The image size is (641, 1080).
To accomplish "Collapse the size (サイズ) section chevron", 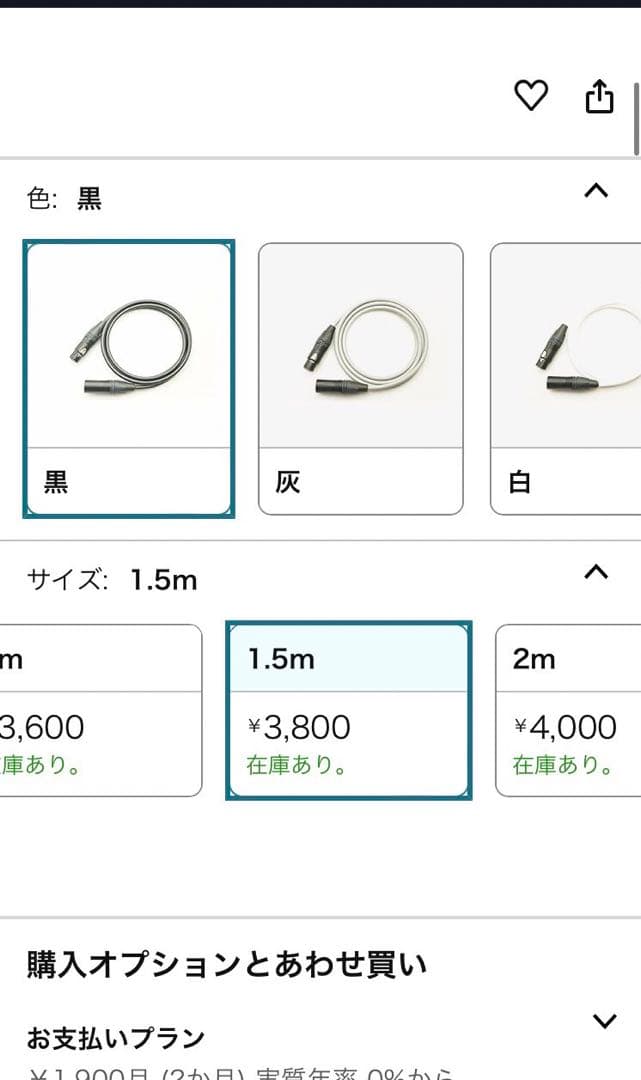I will [596, 572].
